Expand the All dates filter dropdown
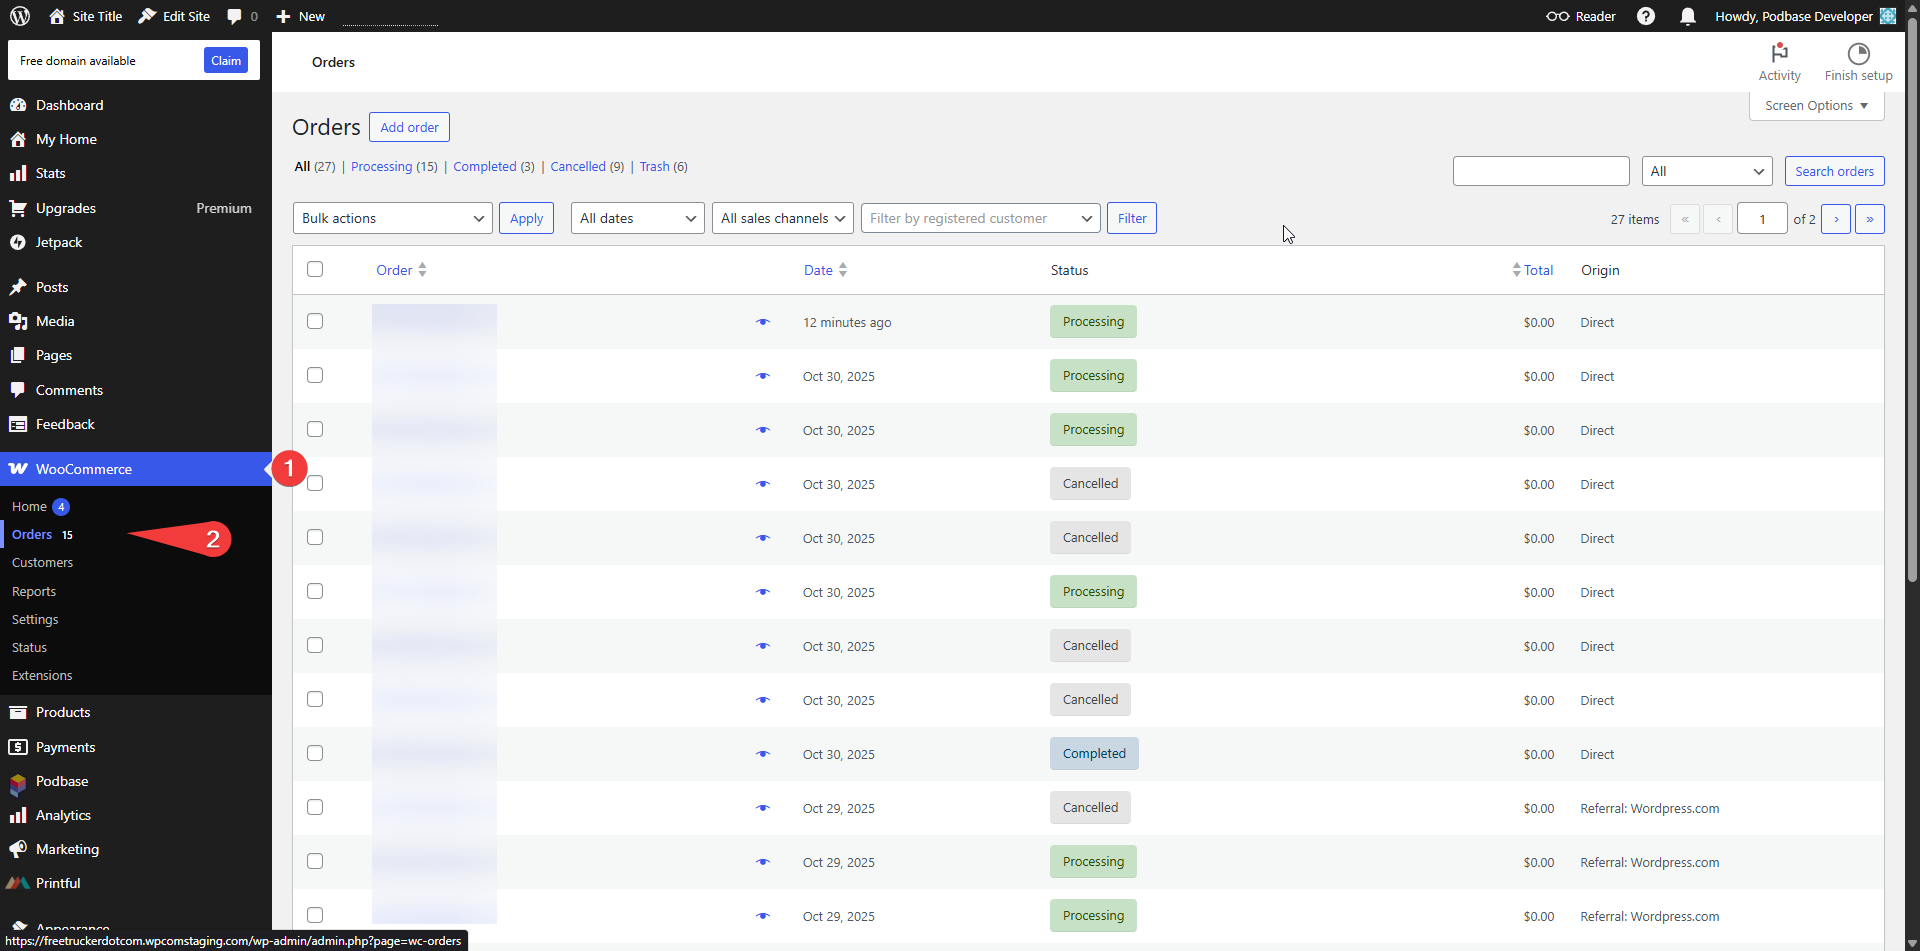1920x951 pixels. click(x=638, y=218)
